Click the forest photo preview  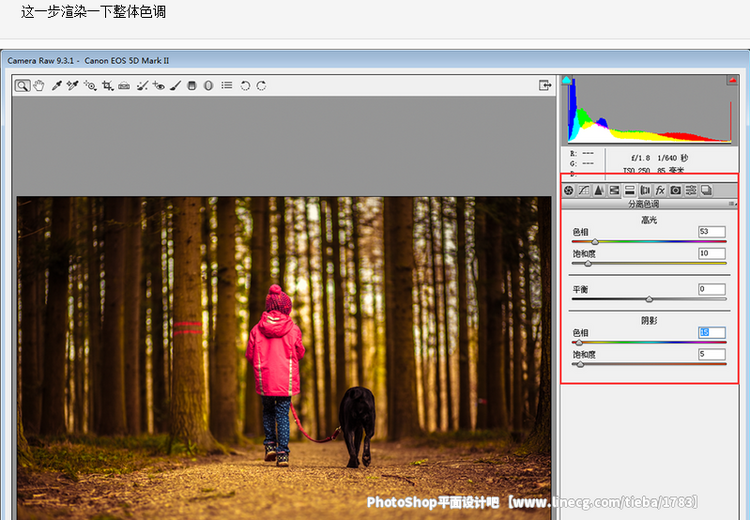284,358
